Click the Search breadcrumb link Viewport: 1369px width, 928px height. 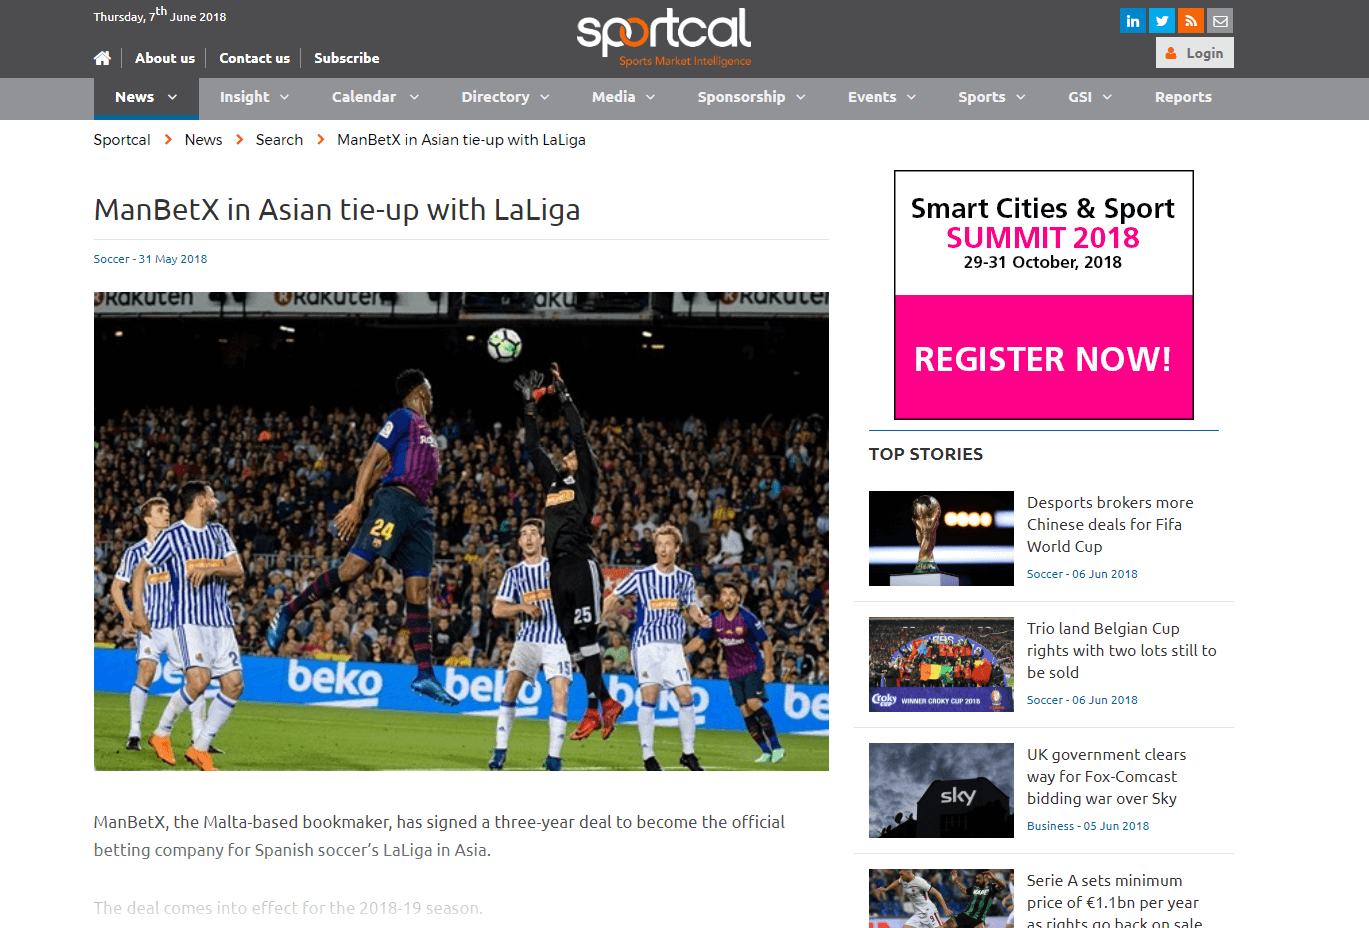[279, 140]
